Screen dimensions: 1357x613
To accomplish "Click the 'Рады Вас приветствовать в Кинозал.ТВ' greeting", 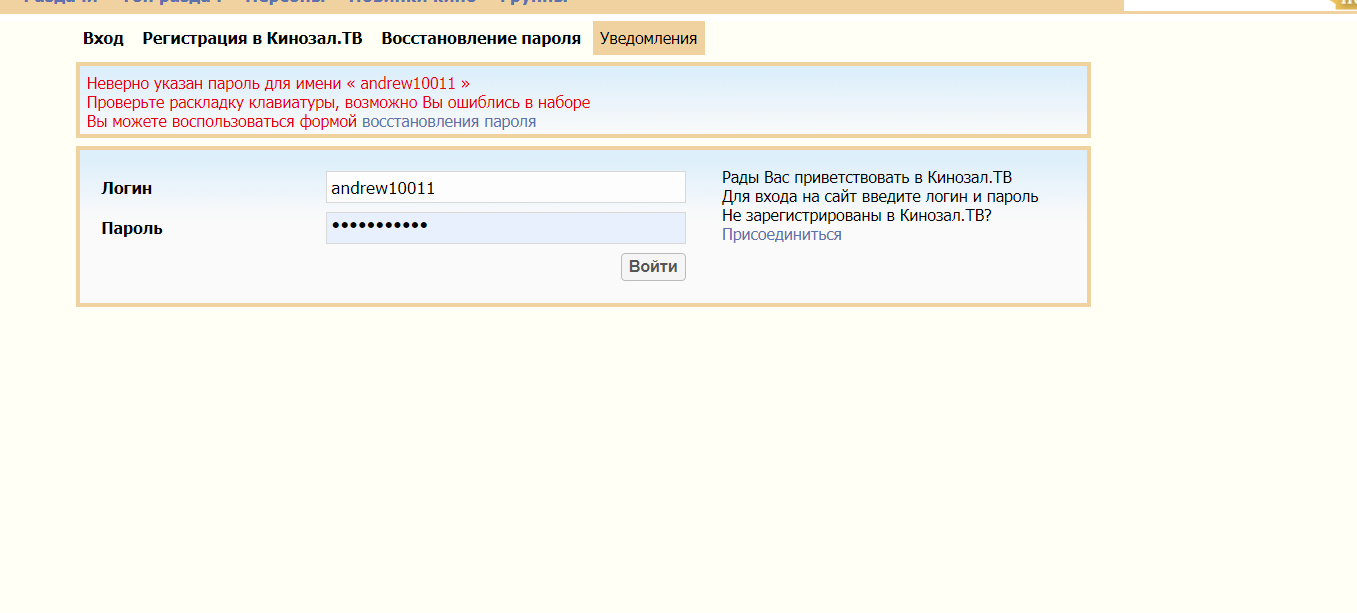I will [867, 178].
